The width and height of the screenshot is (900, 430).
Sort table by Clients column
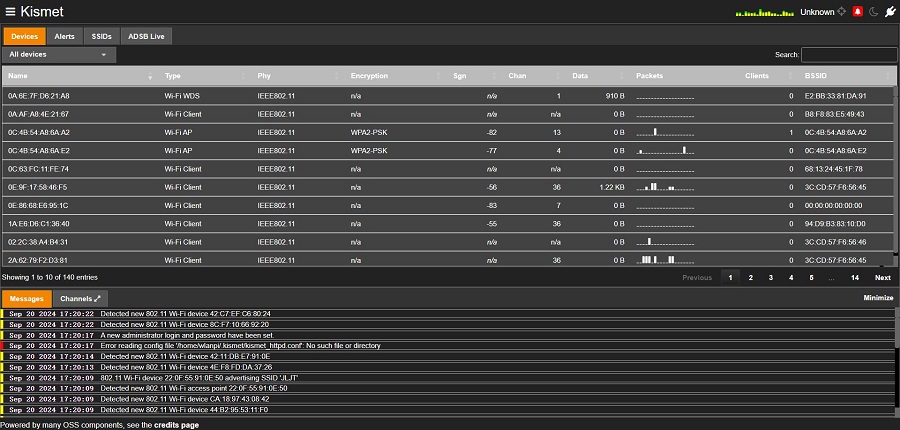769,76
